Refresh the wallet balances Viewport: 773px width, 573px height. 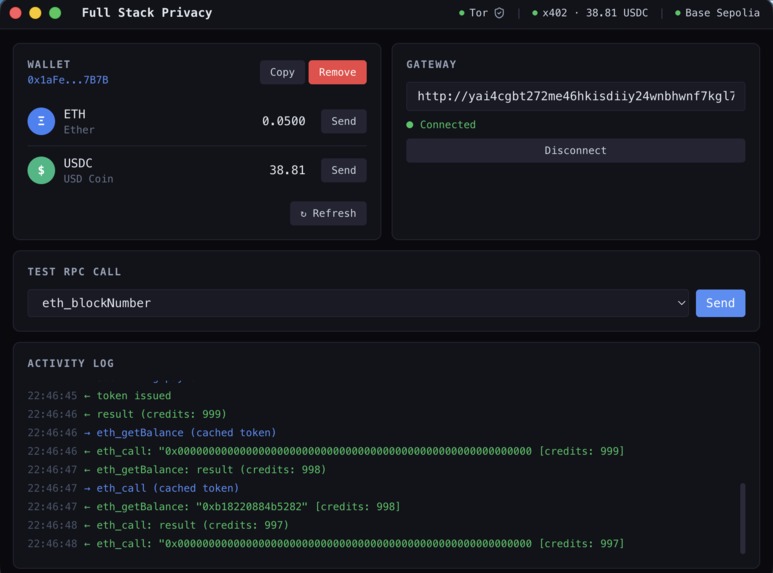pos(328,214)
